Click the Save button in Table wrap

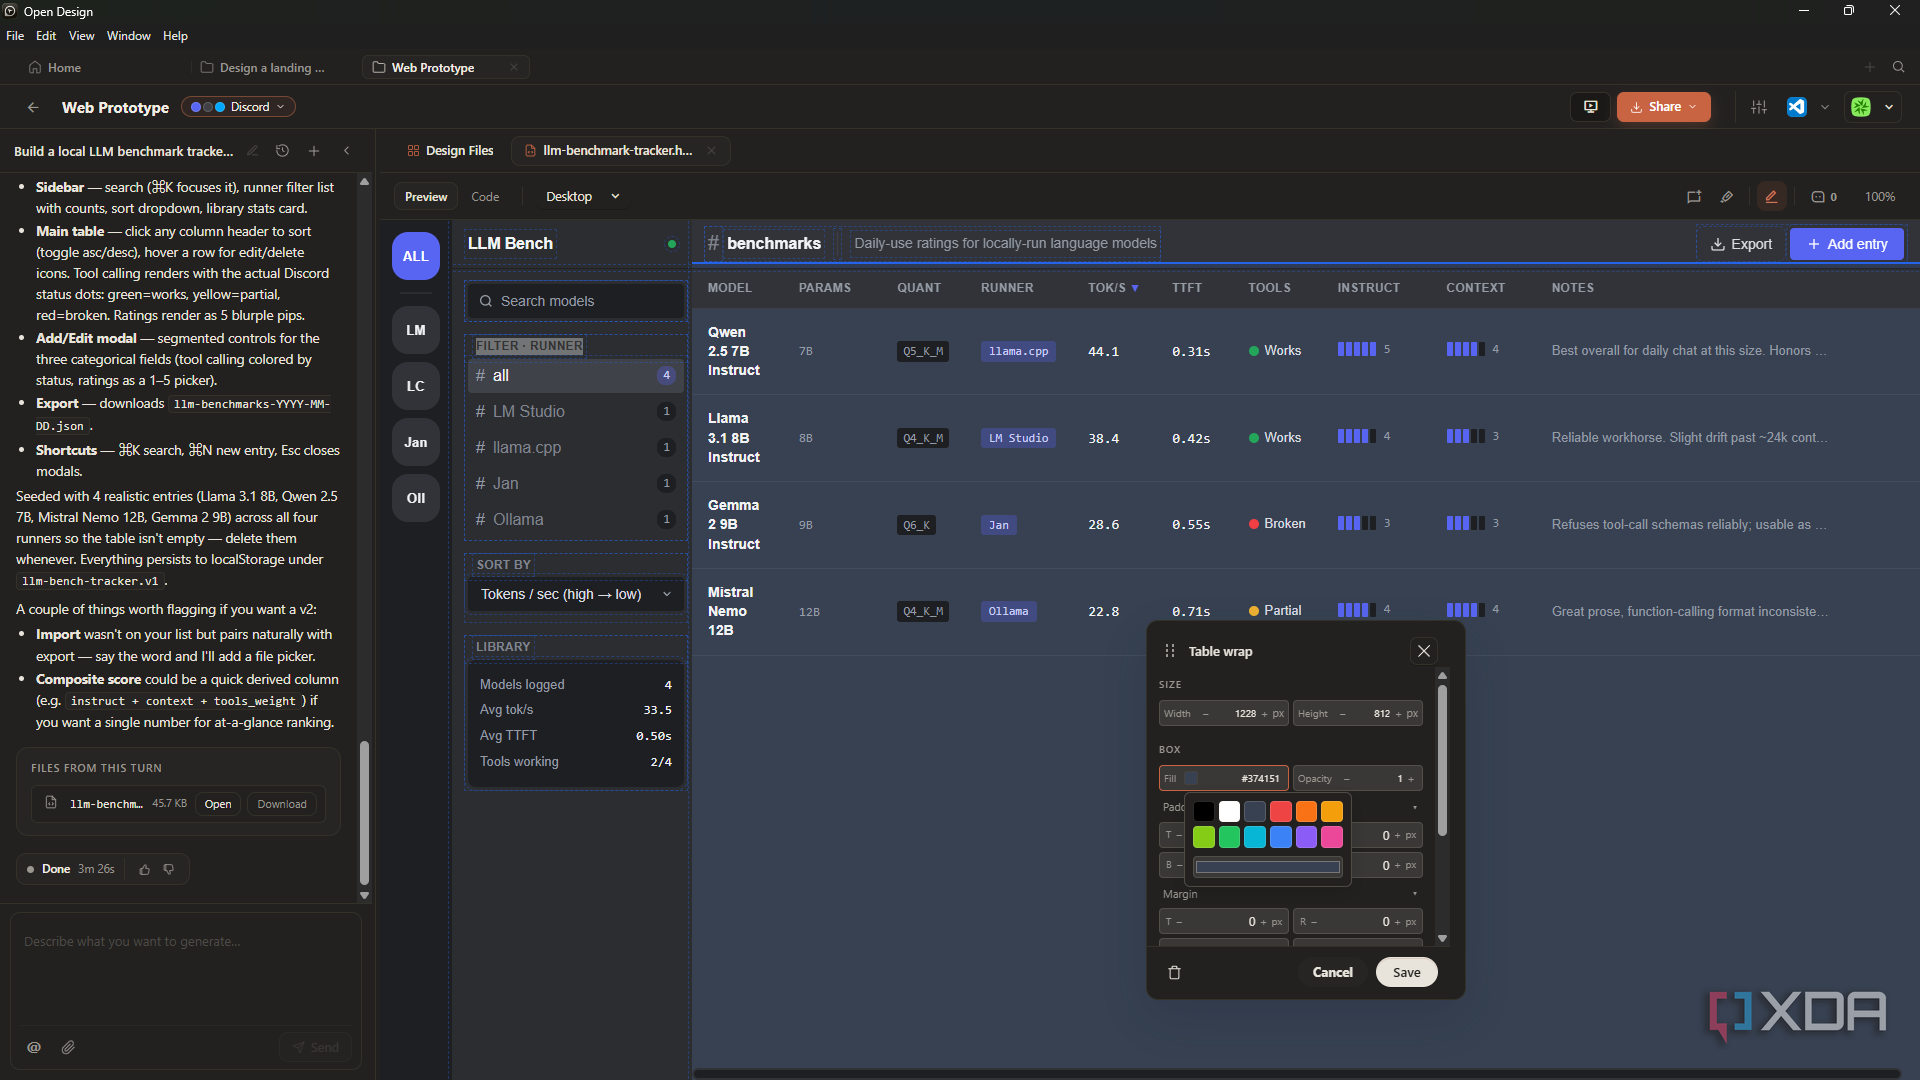(x=1406, y=972)
